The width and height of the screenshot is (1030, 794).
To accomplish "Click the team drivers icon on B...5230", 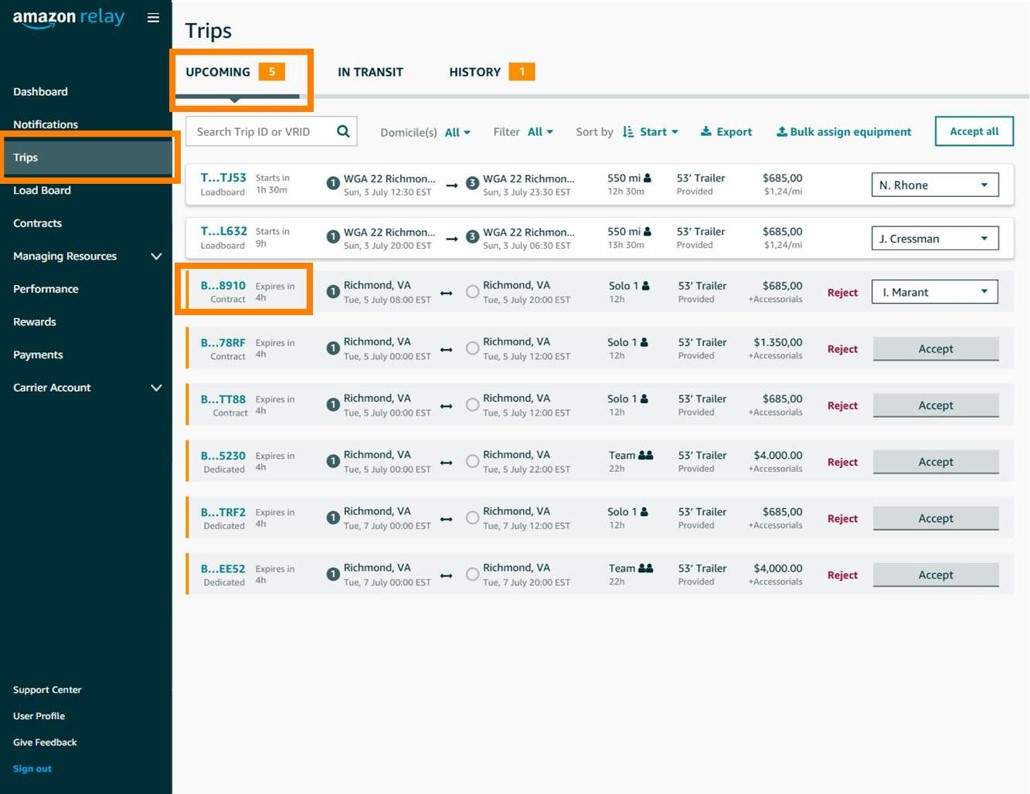I will [x=645, y=455].
